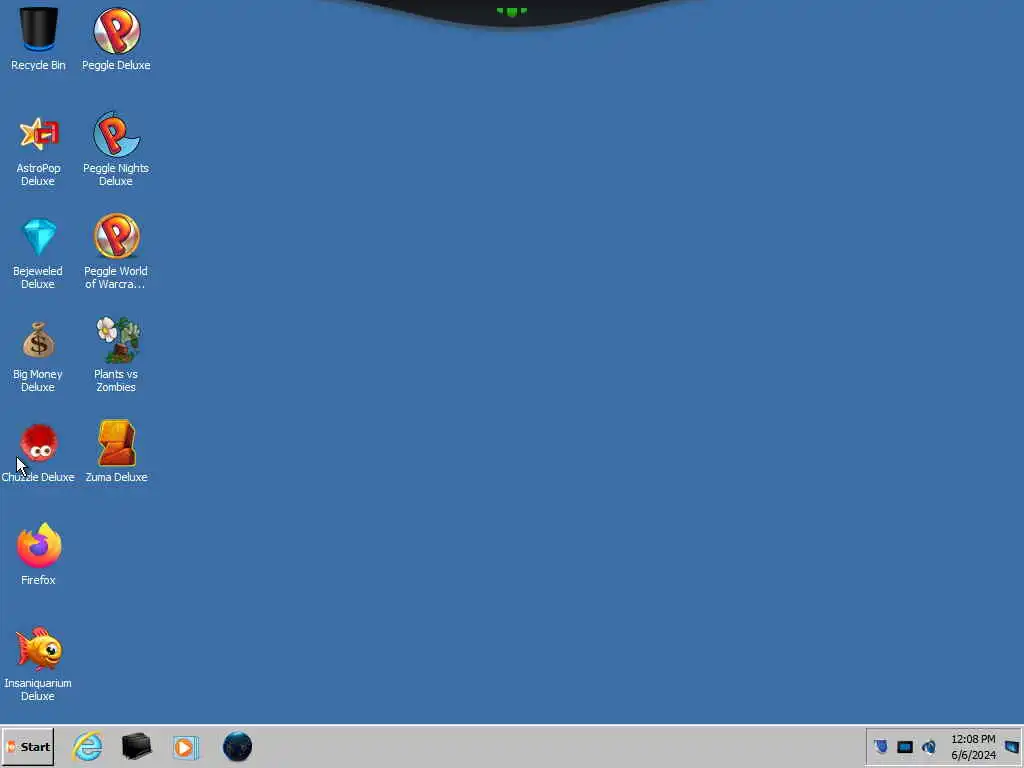Select the Big Money Deluxe money bag icon

[39, 340]
